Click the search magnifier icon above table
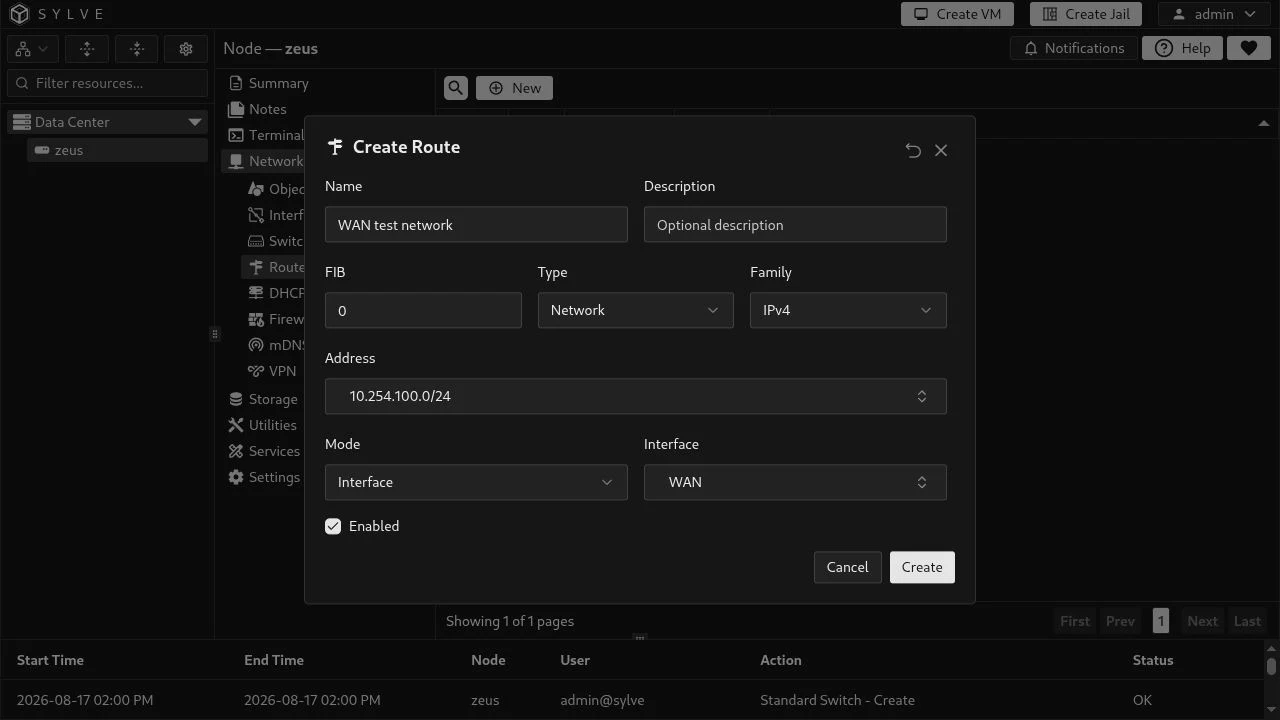This screenshot has width=1280, height=720. 455,88
